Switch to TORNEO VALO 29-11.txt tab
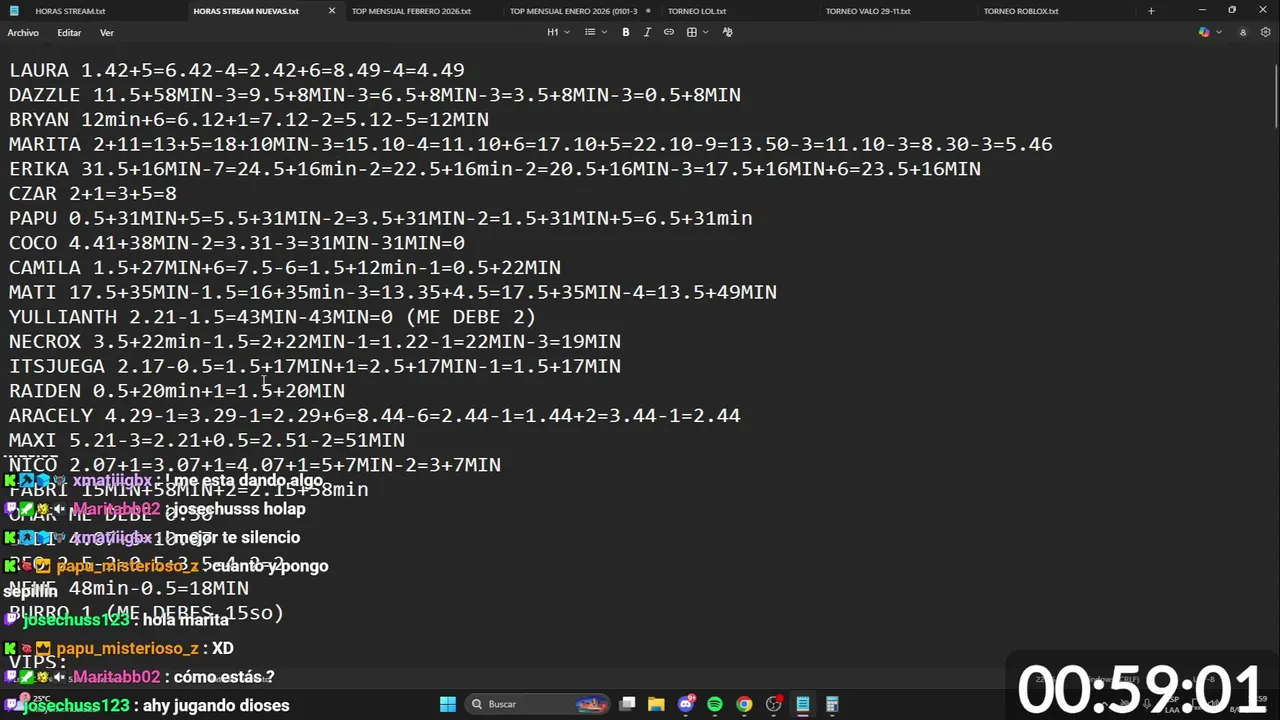 pos(868,11)
